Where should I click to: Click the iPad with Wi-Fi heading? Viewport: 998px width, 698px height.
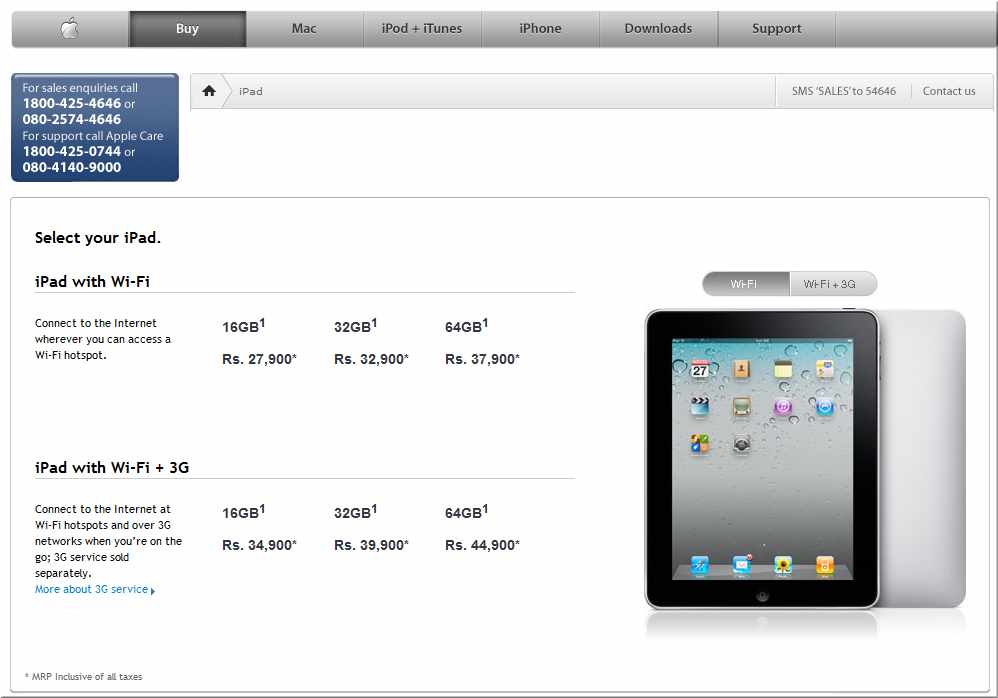[92, 281]
